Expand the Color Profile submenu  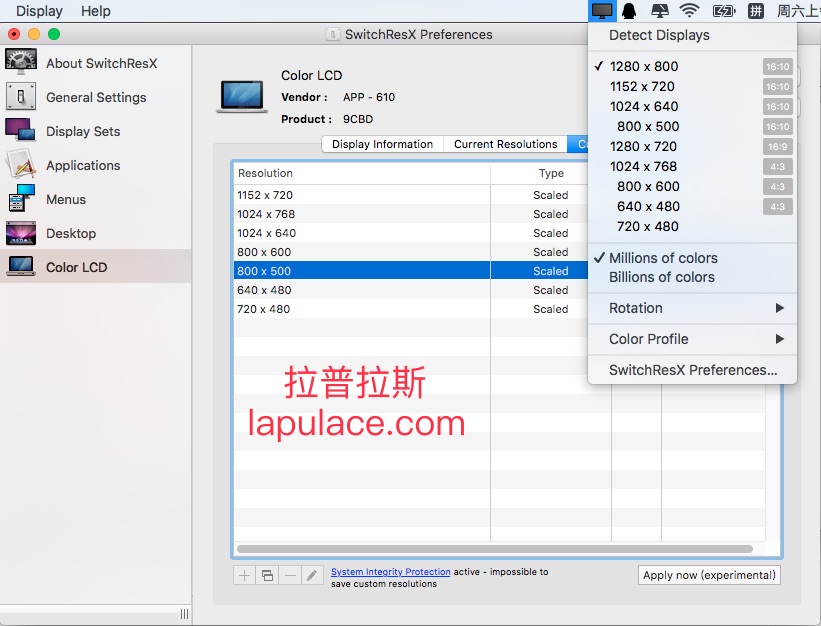click(692, 339)
